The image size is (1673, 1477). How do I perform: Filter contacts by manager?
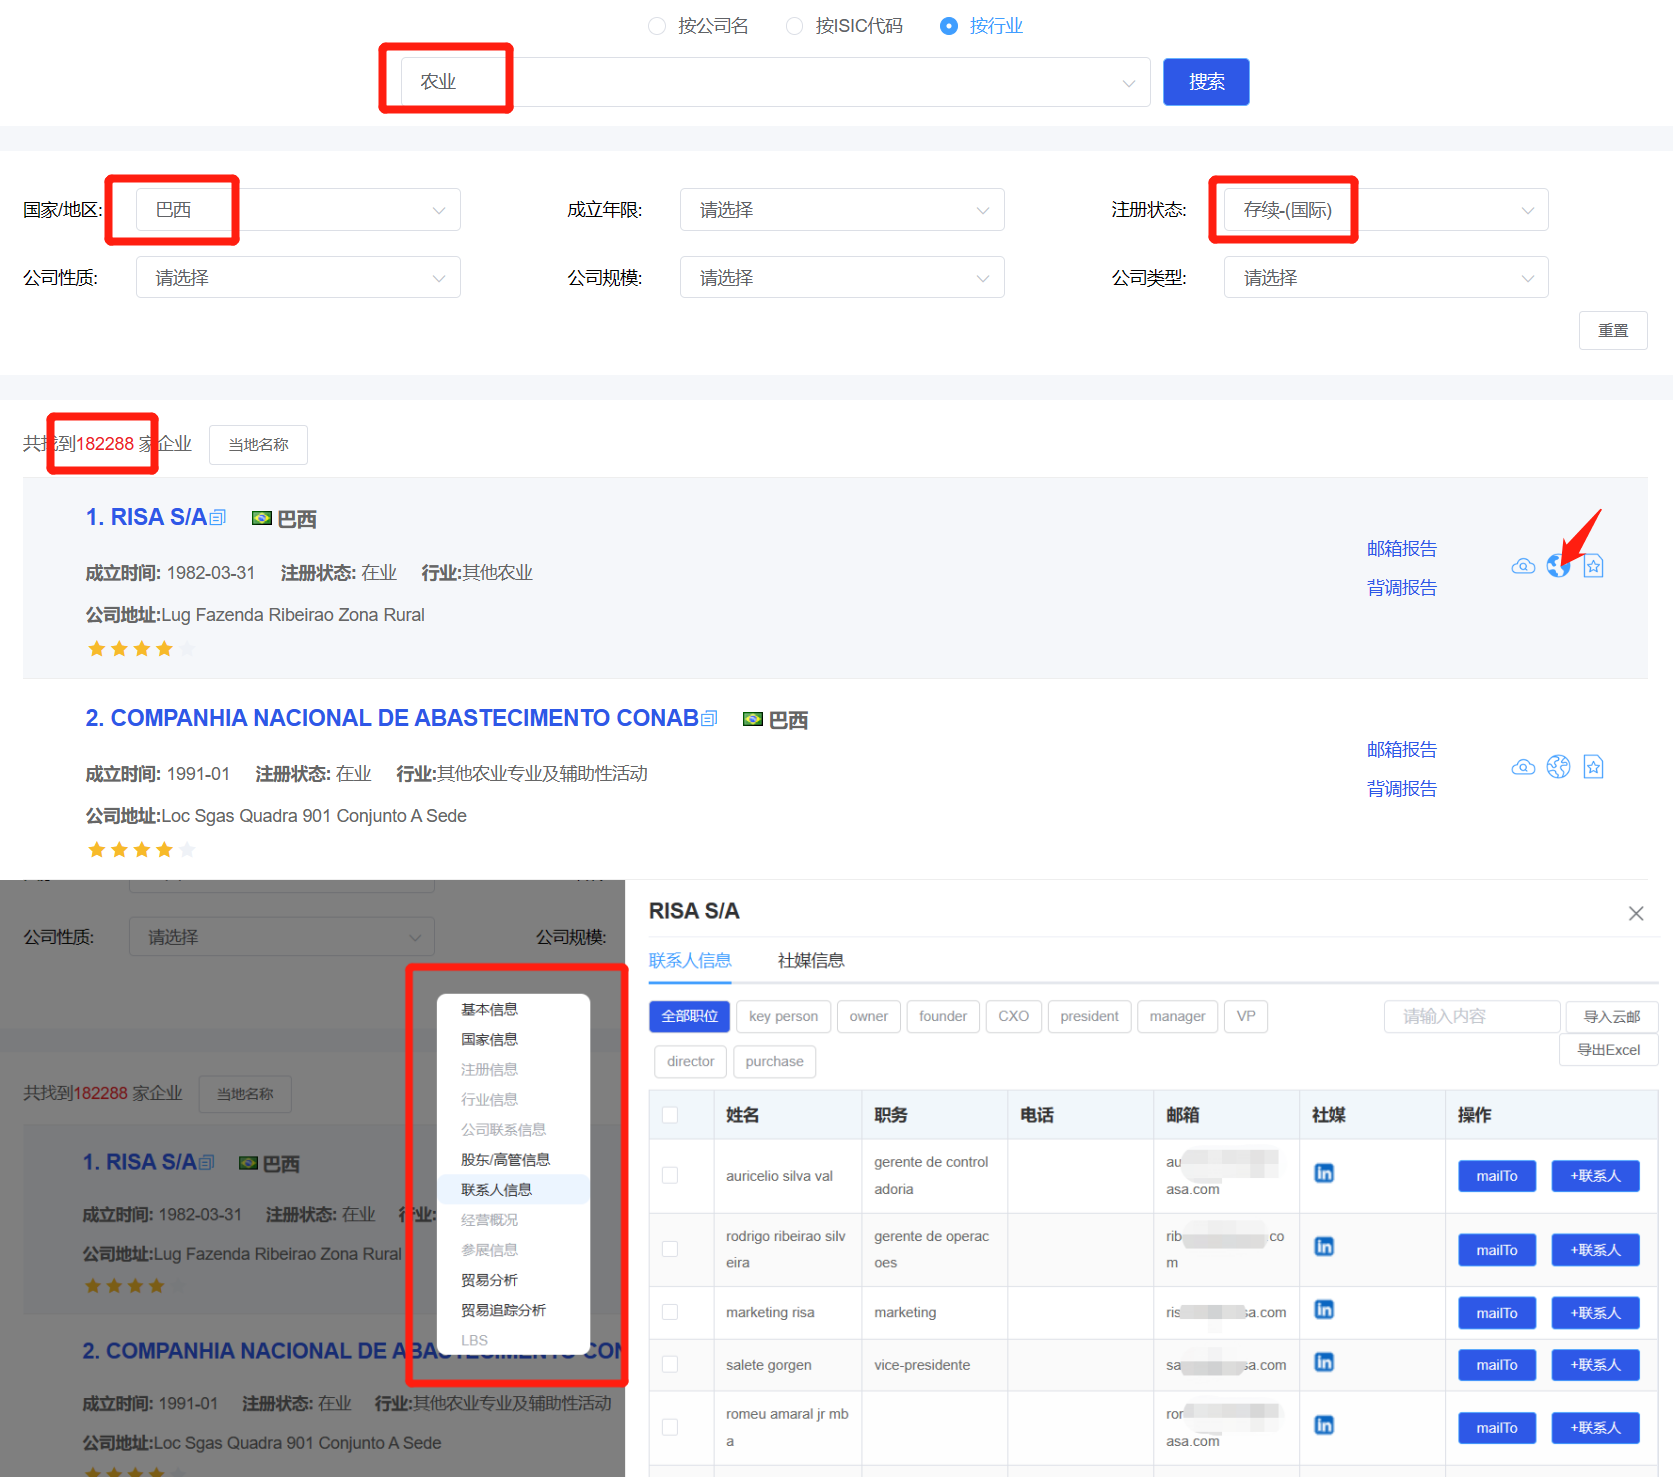tap(1178, 1016)
